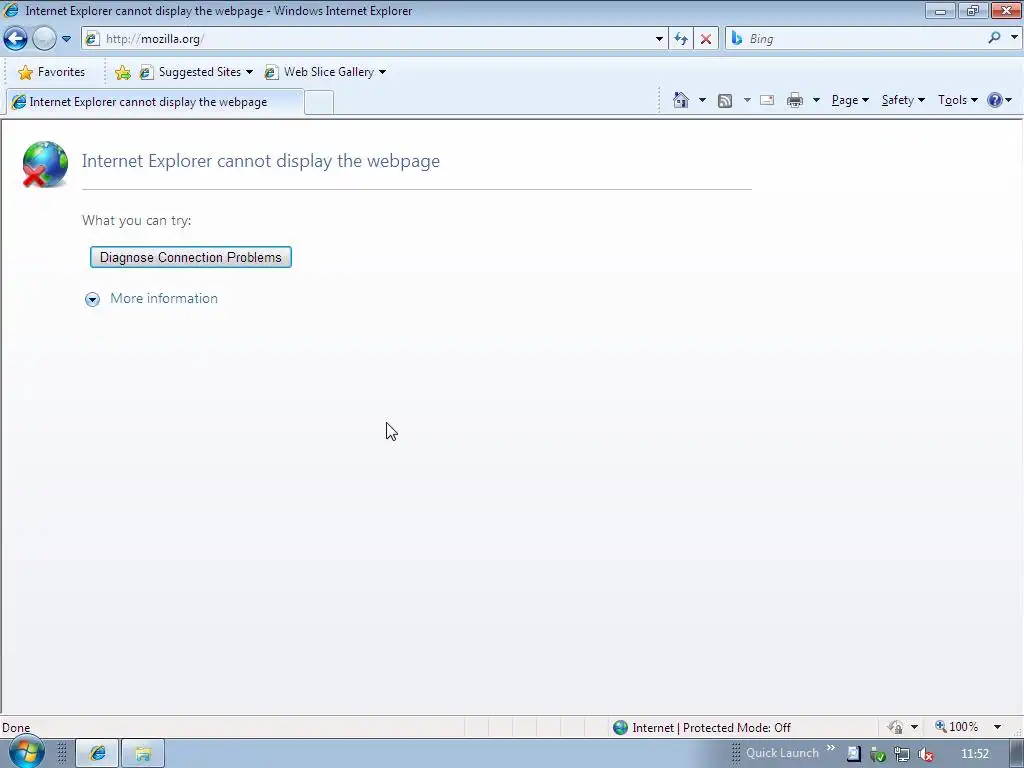Restore down the Internet Explorer window
Image resolution: width=1024 pixels, height=768 pixels.
973,10
